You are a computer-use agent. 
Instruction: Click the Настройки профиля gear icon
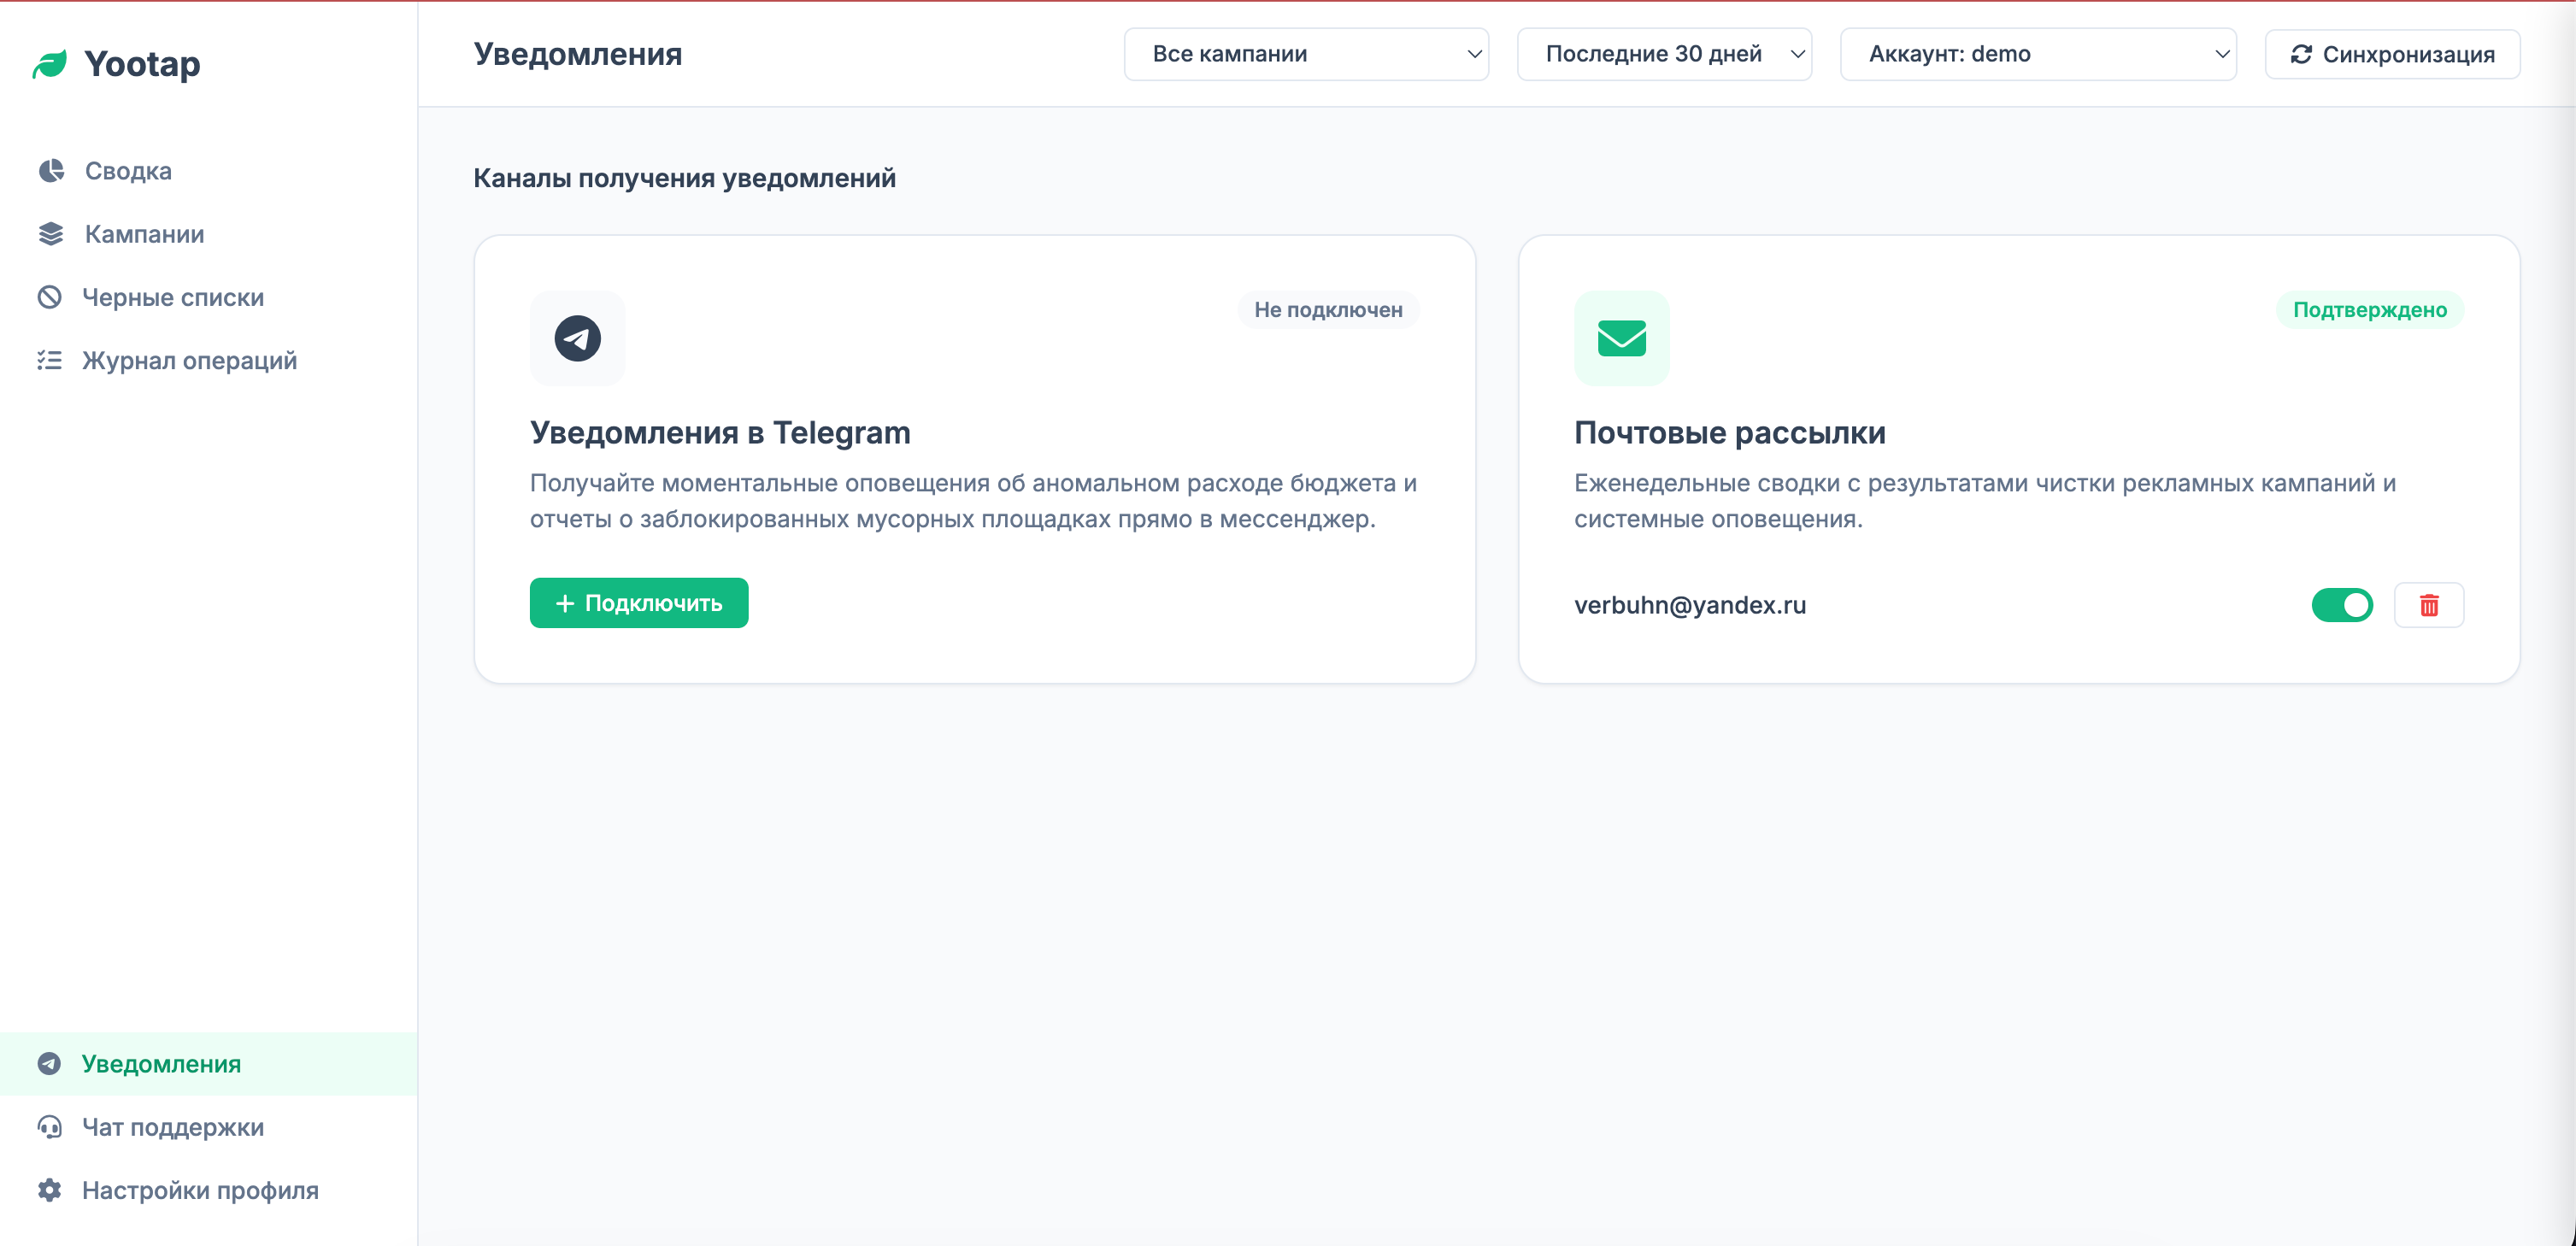[50, 1190]
